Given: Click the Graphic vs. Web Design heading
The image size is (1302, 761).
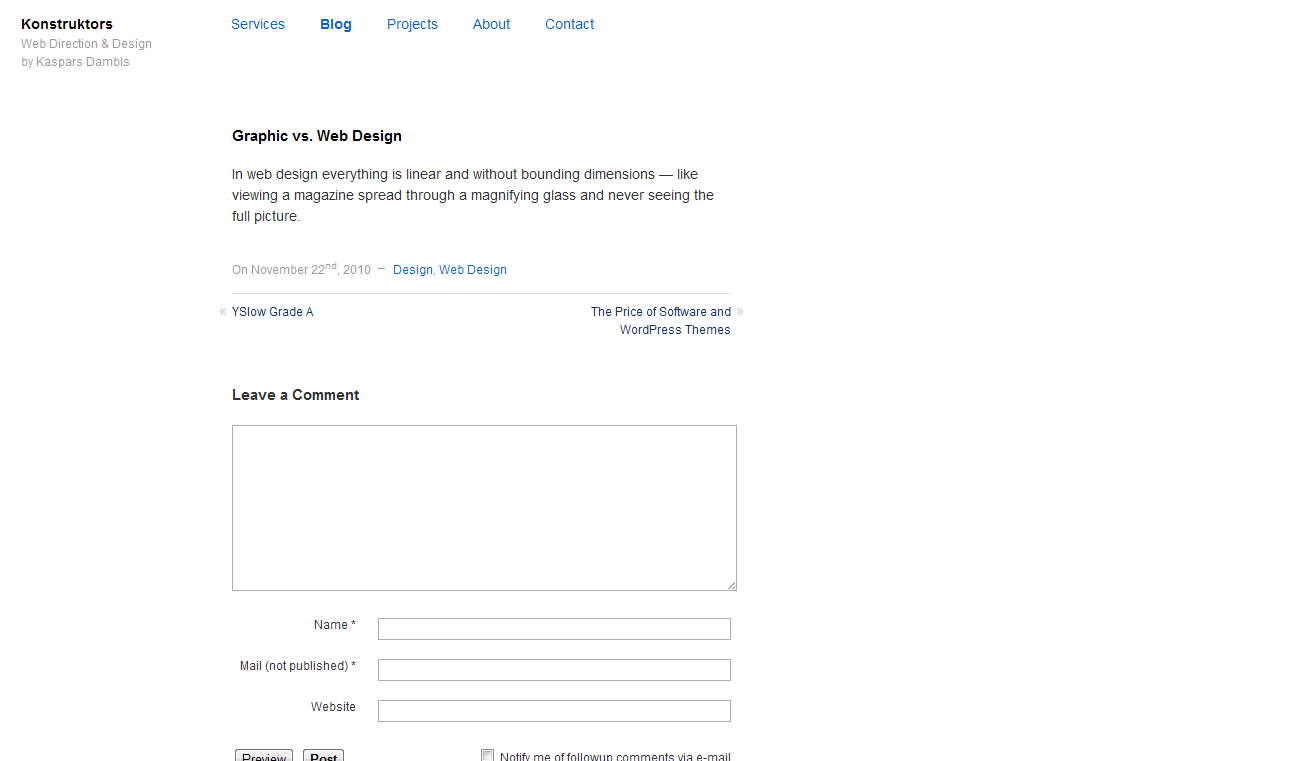Looking at the screenshot, I should point(317,136).
